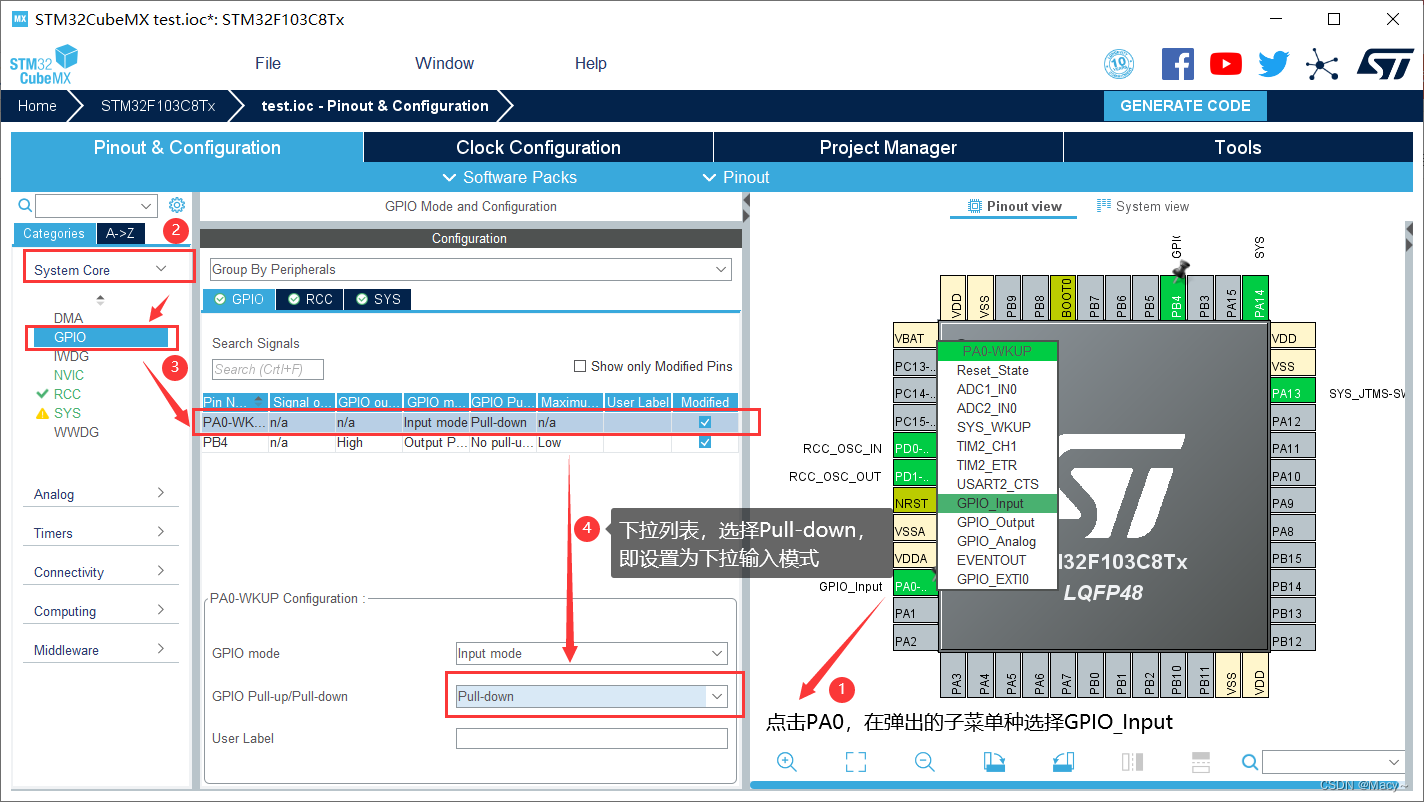
Task: Enable Show only Modified Pins
Action: point(579,365)
